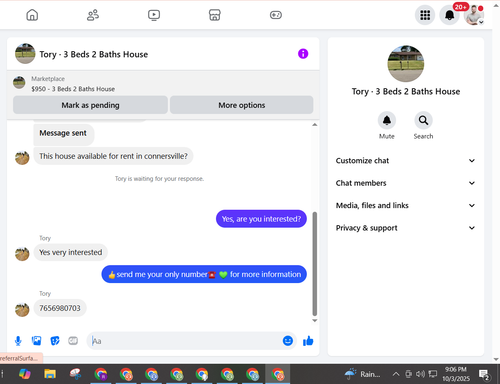The height and width of the screenshot is (384, 500).
Task: Click the voice clip microphone icon
Action: coord(18,341)
